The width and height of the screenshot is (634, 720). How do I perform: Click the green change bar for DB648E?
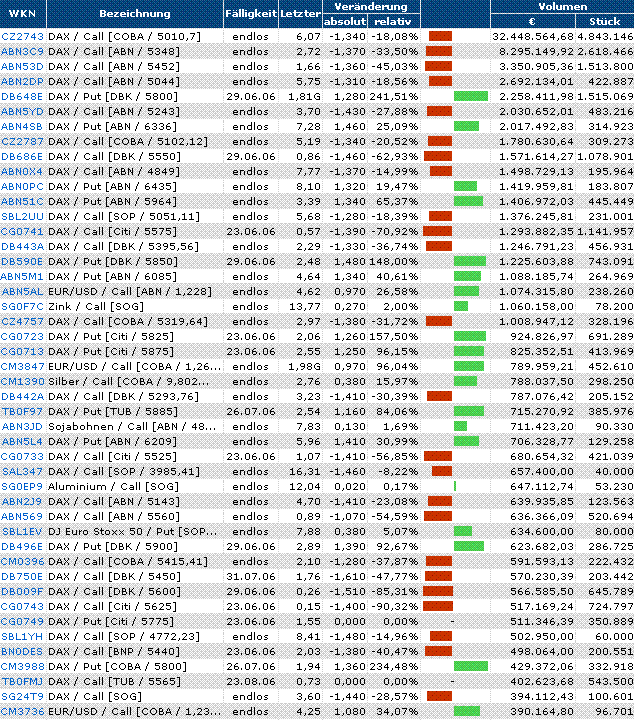pos(471,96)
